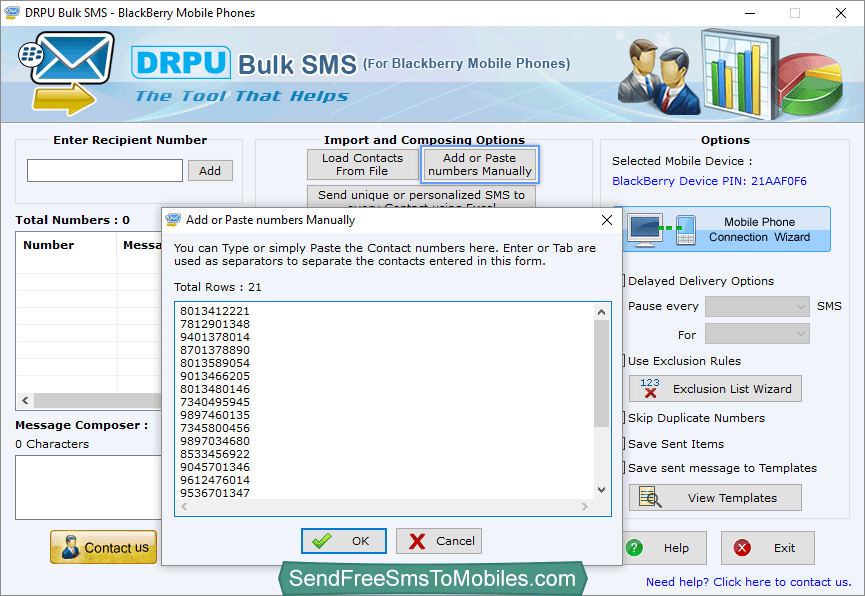Click Mobile Phone Connection Wizard computer icon
Screen dimensions: 865x596
pos(644,230)
